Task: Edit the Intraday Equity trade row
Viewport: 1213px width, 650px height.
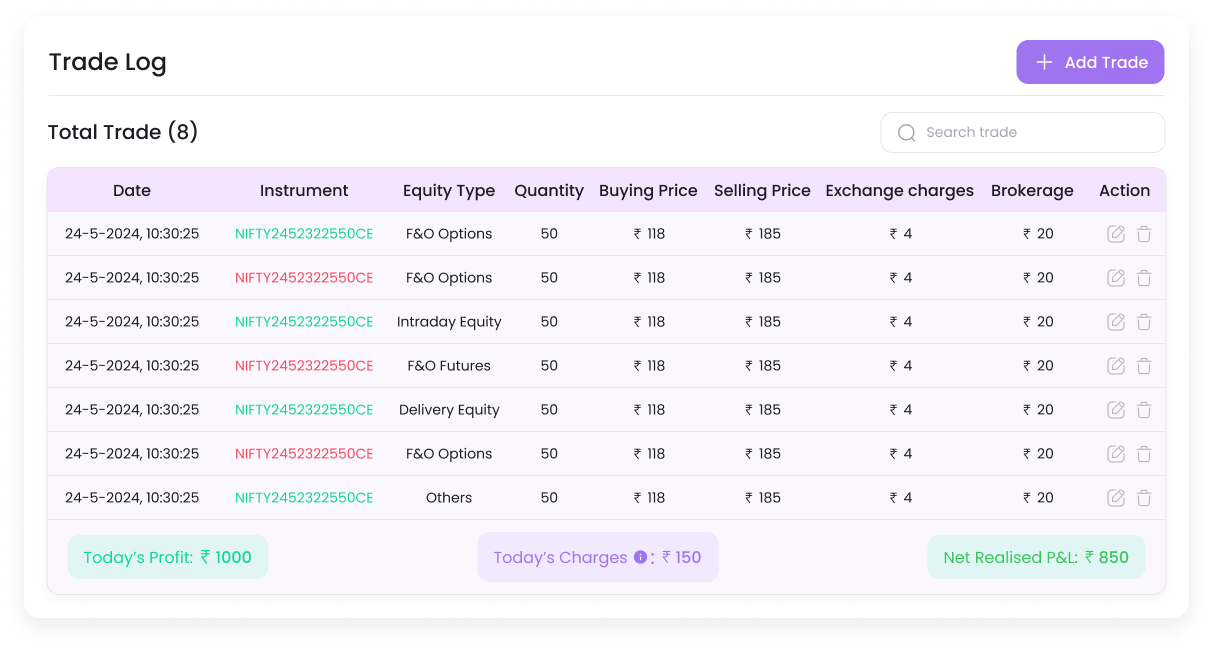Action: point(1116,322)
